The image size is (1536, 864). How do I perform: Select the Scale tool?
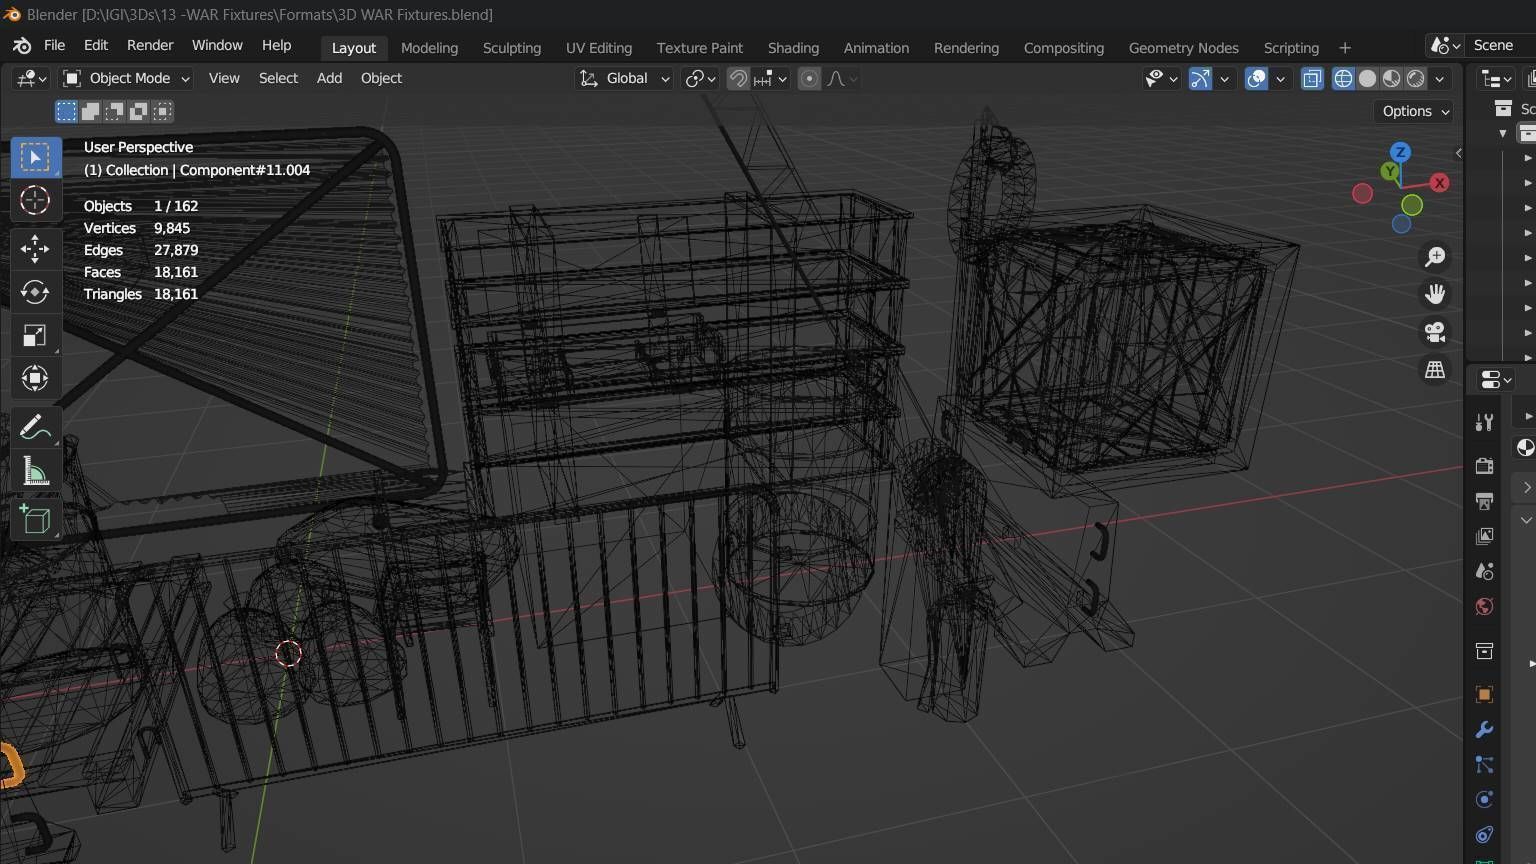click(35, 334)
